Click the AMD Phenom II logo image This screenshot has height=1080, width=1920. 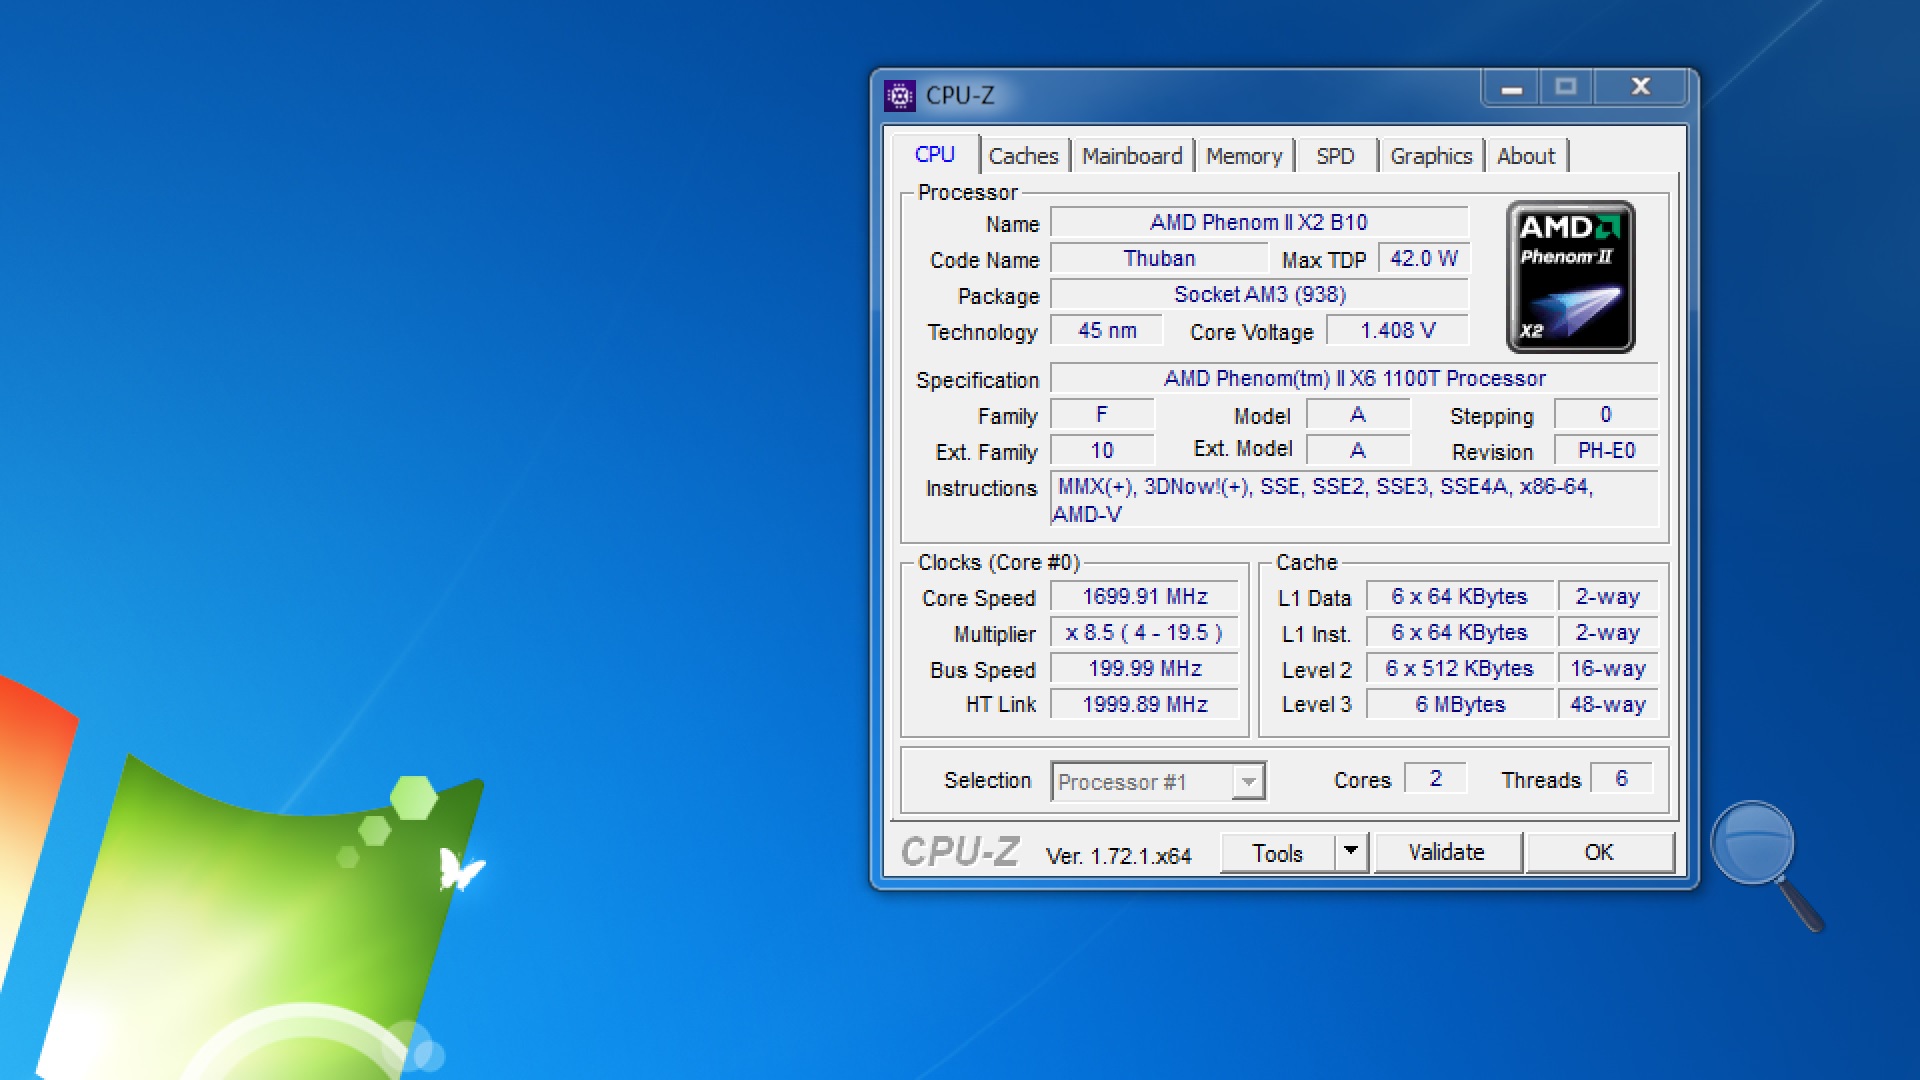tap(1570, 277)
